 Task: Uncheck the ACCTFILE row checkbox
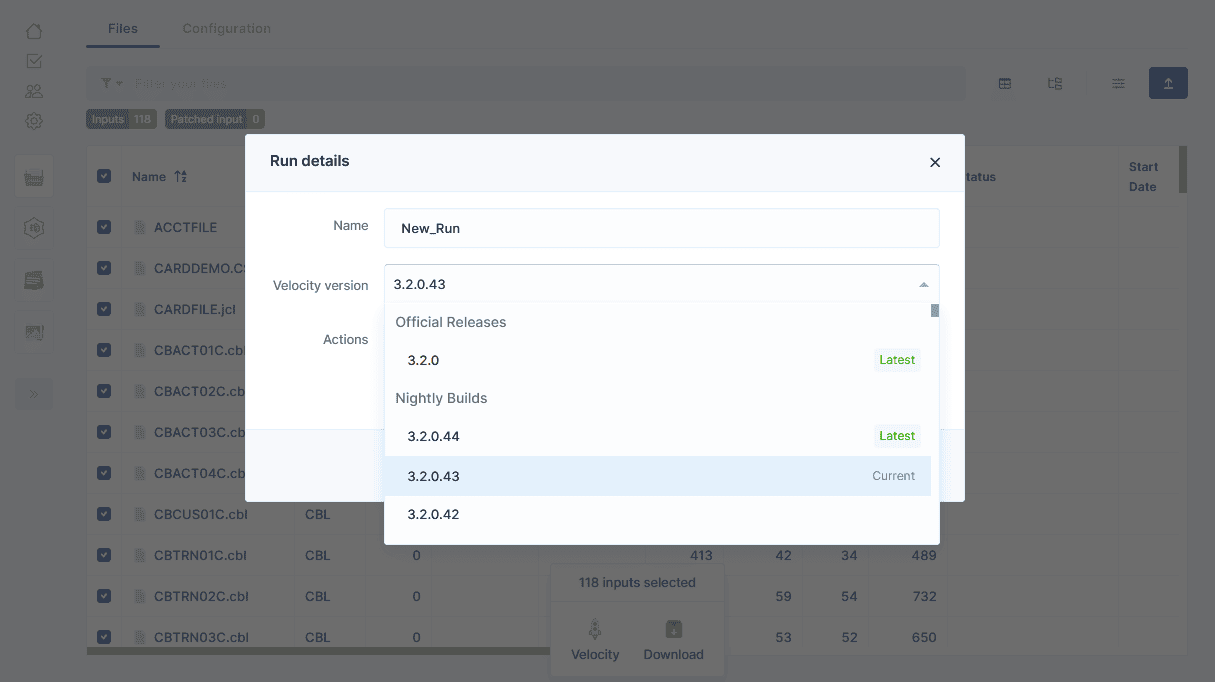[x=104, y=227]
